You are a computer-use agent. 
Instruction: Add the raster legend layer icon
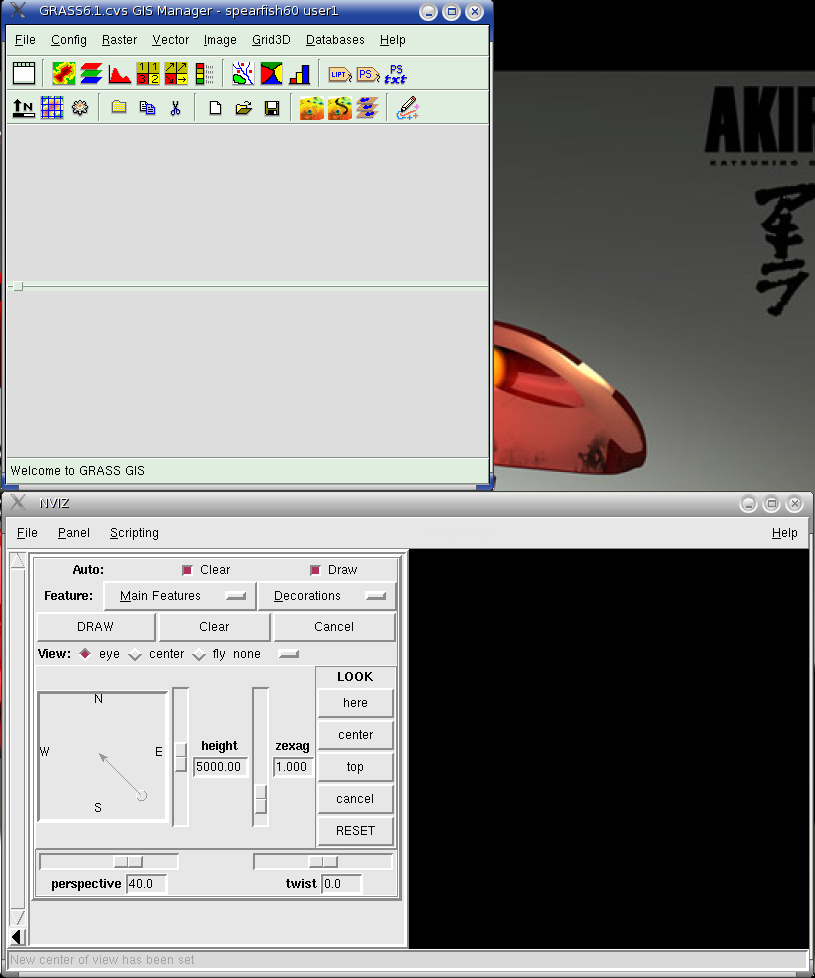(204, 74)
